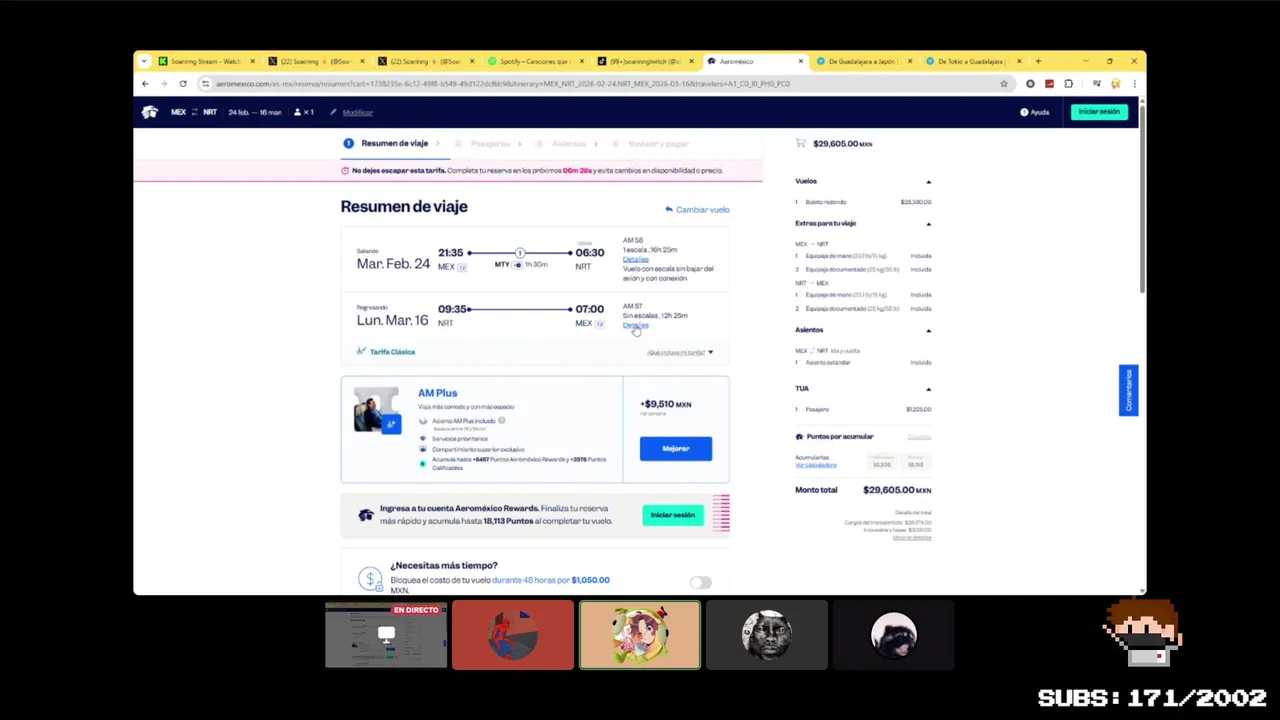Click the Mejorar upgrade button
This screenshot has height=720, width=1280.
coord(676,449)
